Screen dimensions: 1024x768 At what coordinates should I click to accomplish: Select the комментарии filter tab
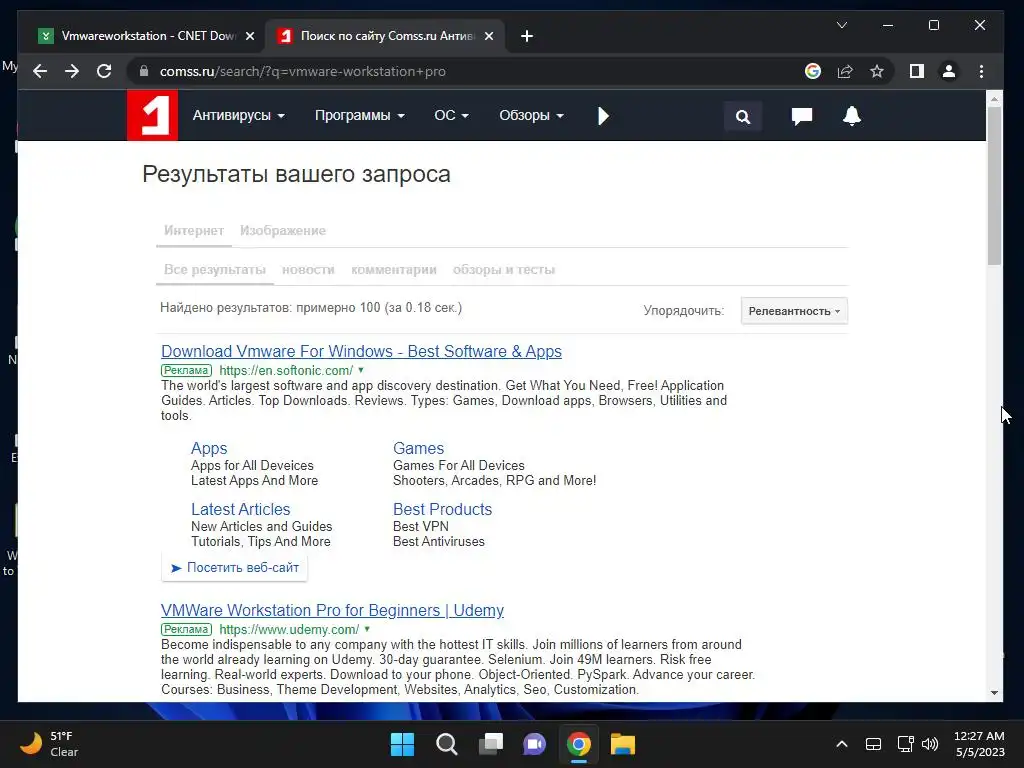(x=394, y=270)
